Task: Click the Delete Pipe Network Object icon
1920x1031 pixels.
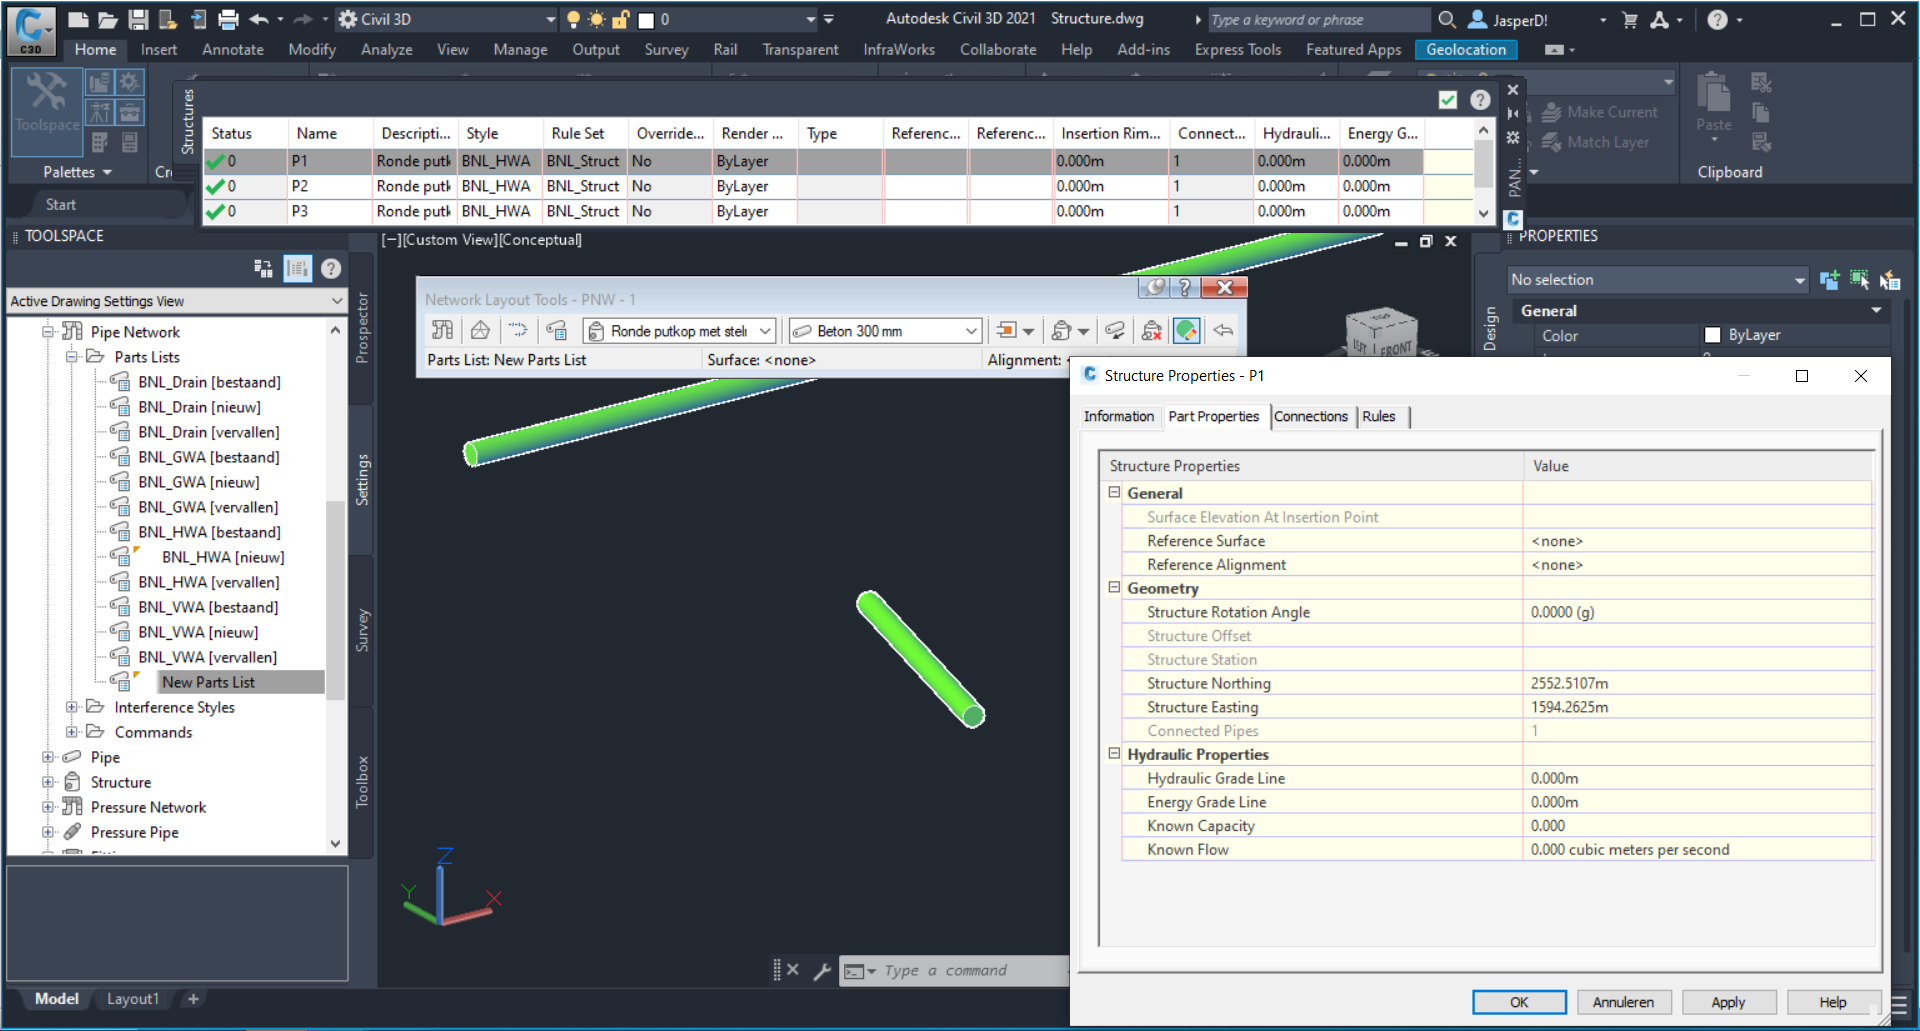Action: [1153, 330]
